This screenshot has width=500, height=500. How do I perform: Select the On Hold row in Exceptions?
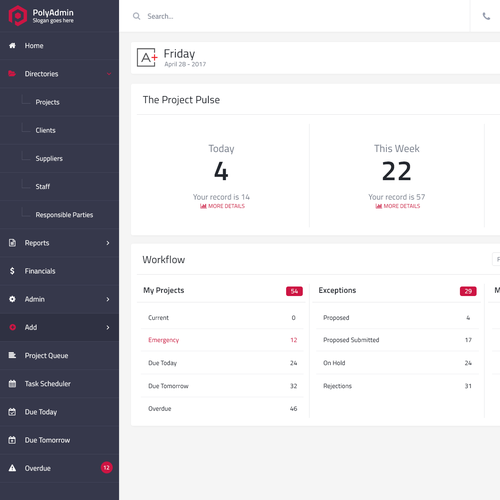(x=397, y=363)
